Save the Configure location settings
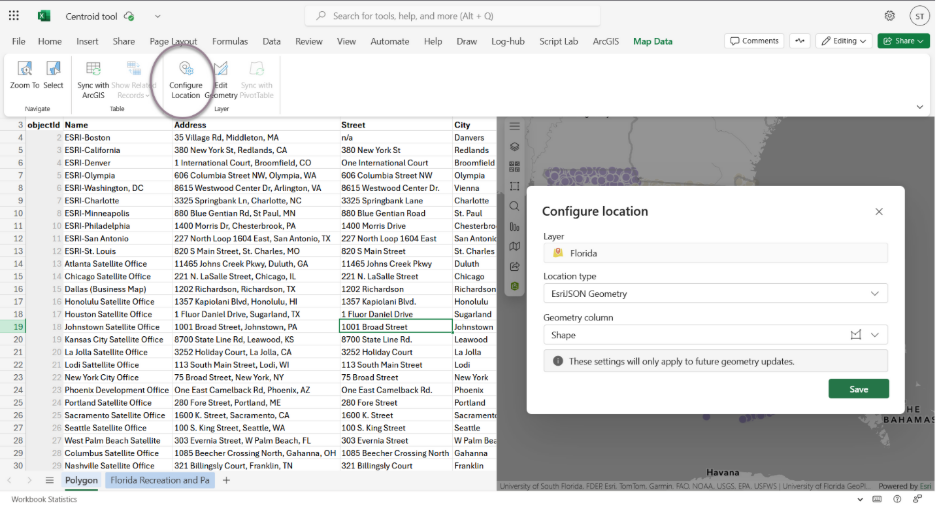This screenshot has height=505, width=936. tap(858, 389)
